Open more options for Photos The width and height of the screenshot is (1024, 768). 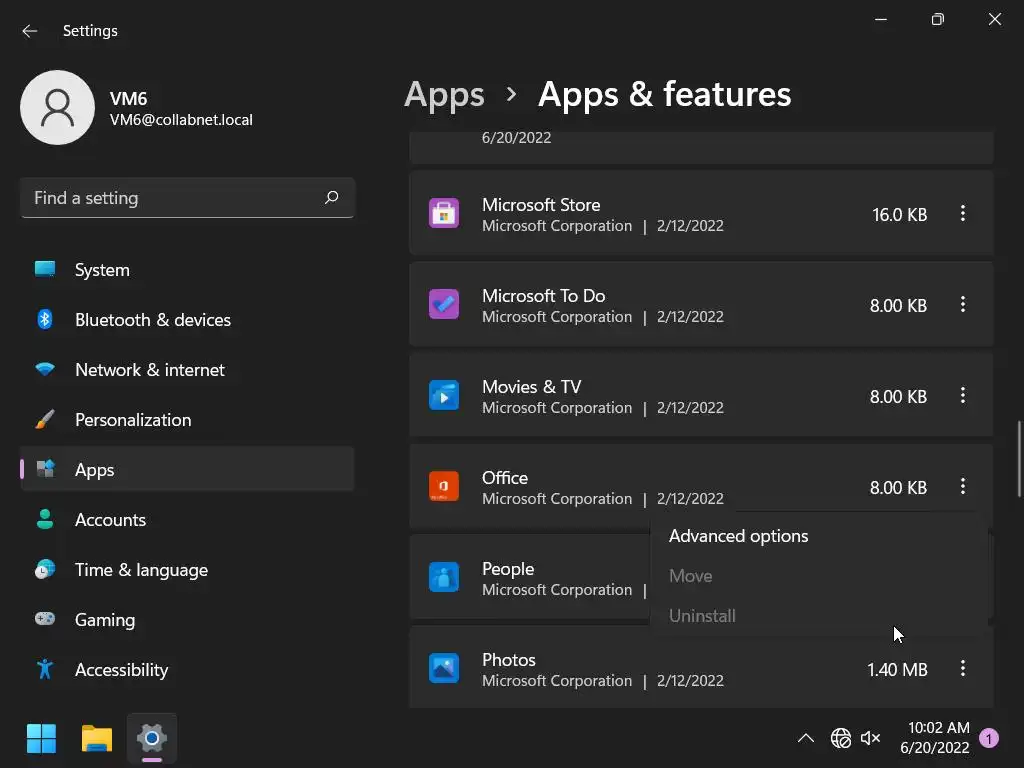click(963, 668)
